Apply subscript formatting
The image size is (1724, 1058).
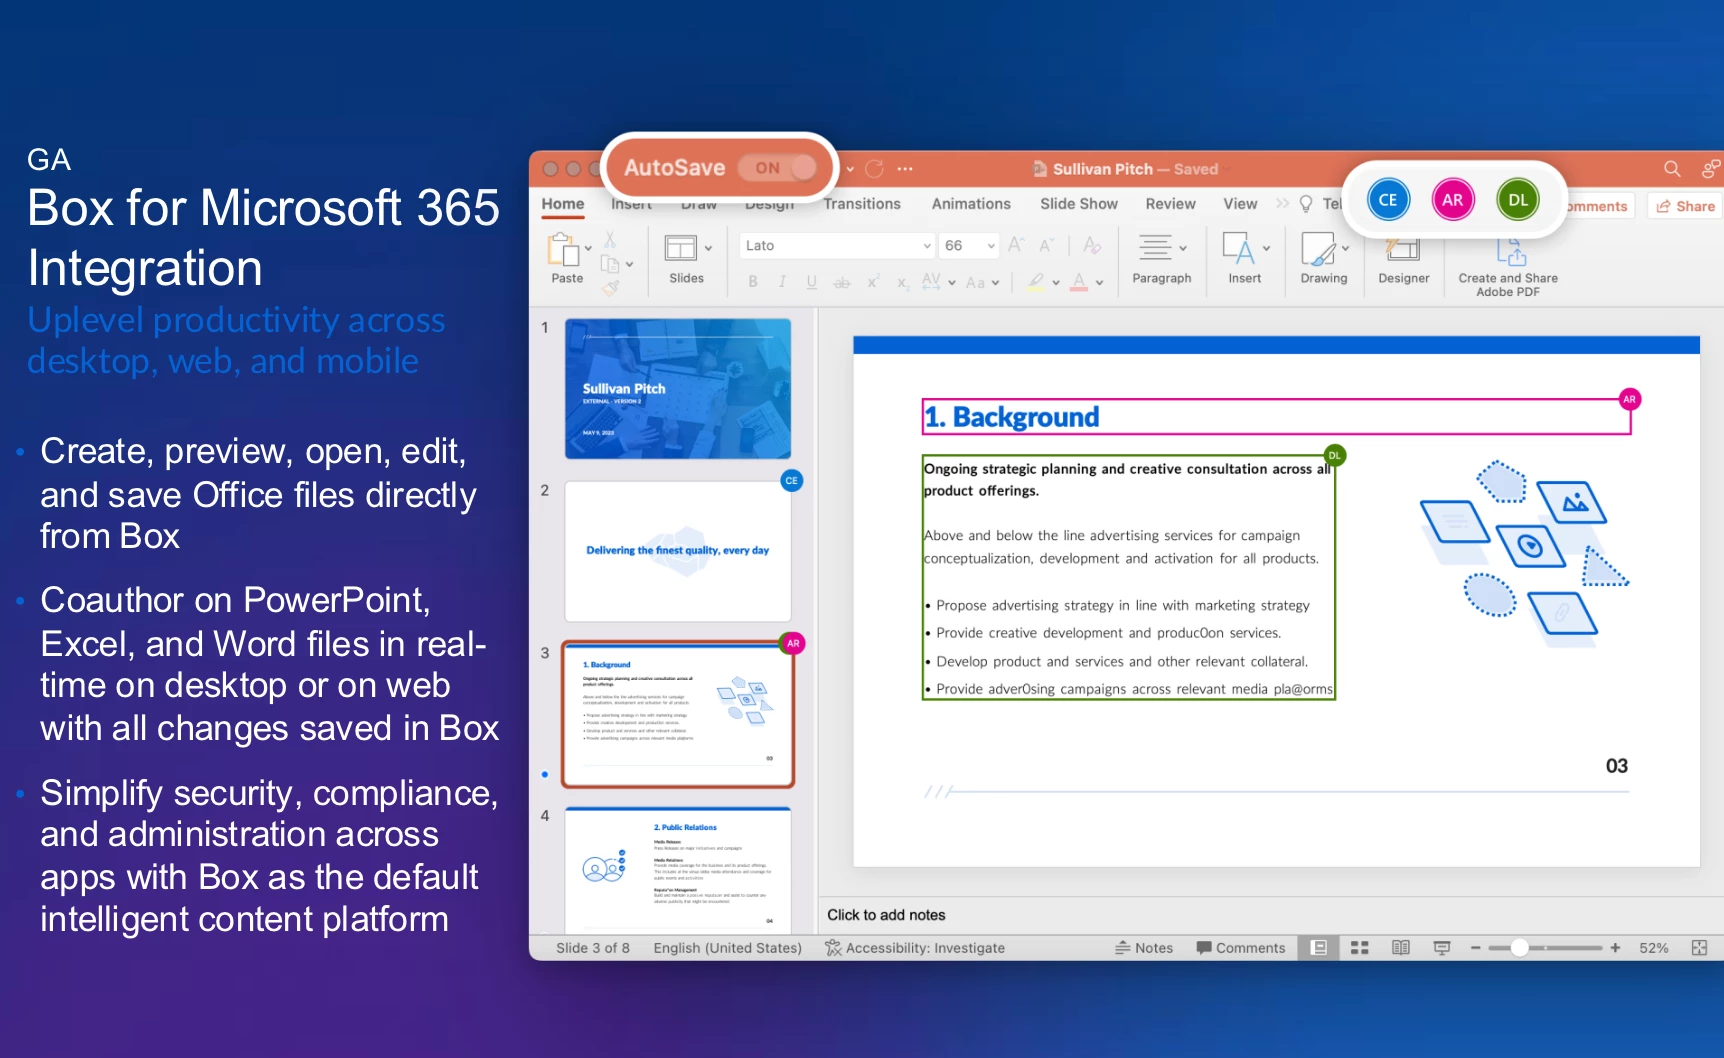(x=902, y=283)
